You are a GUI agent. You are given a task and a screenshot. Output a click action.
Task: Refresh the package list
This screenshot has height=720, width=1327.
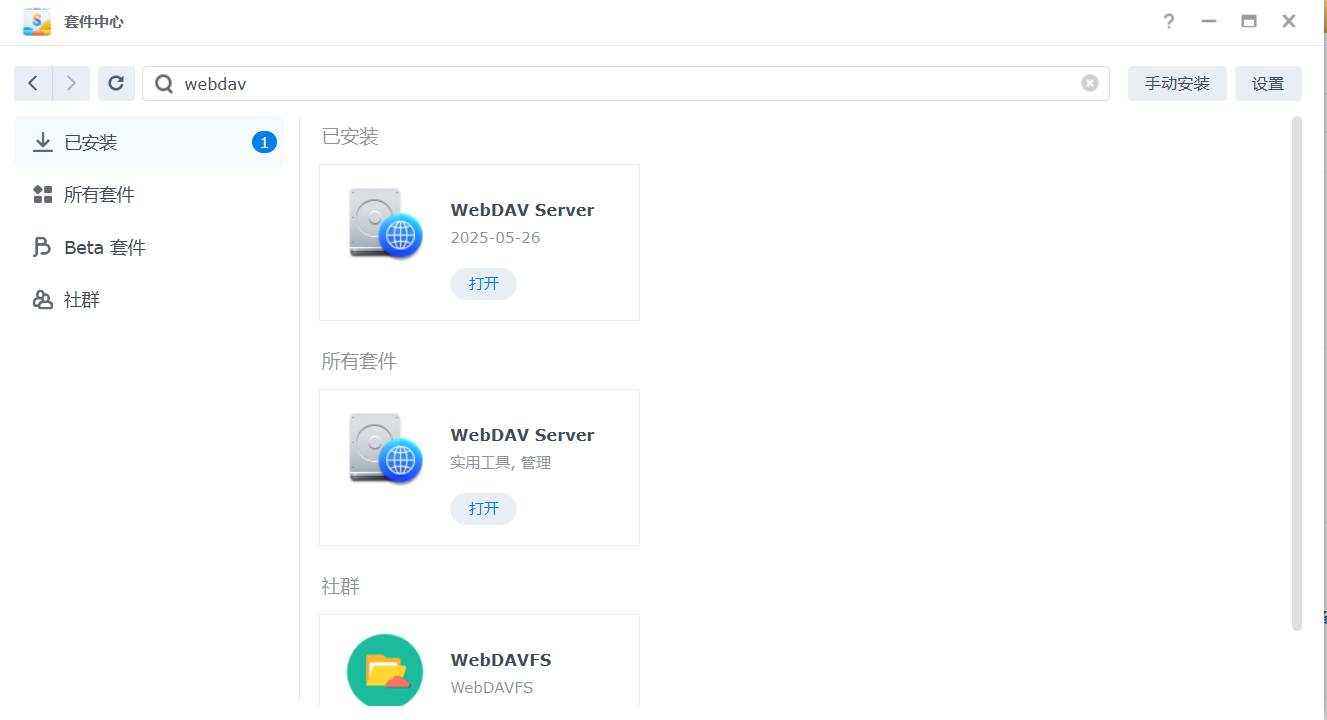116,84
